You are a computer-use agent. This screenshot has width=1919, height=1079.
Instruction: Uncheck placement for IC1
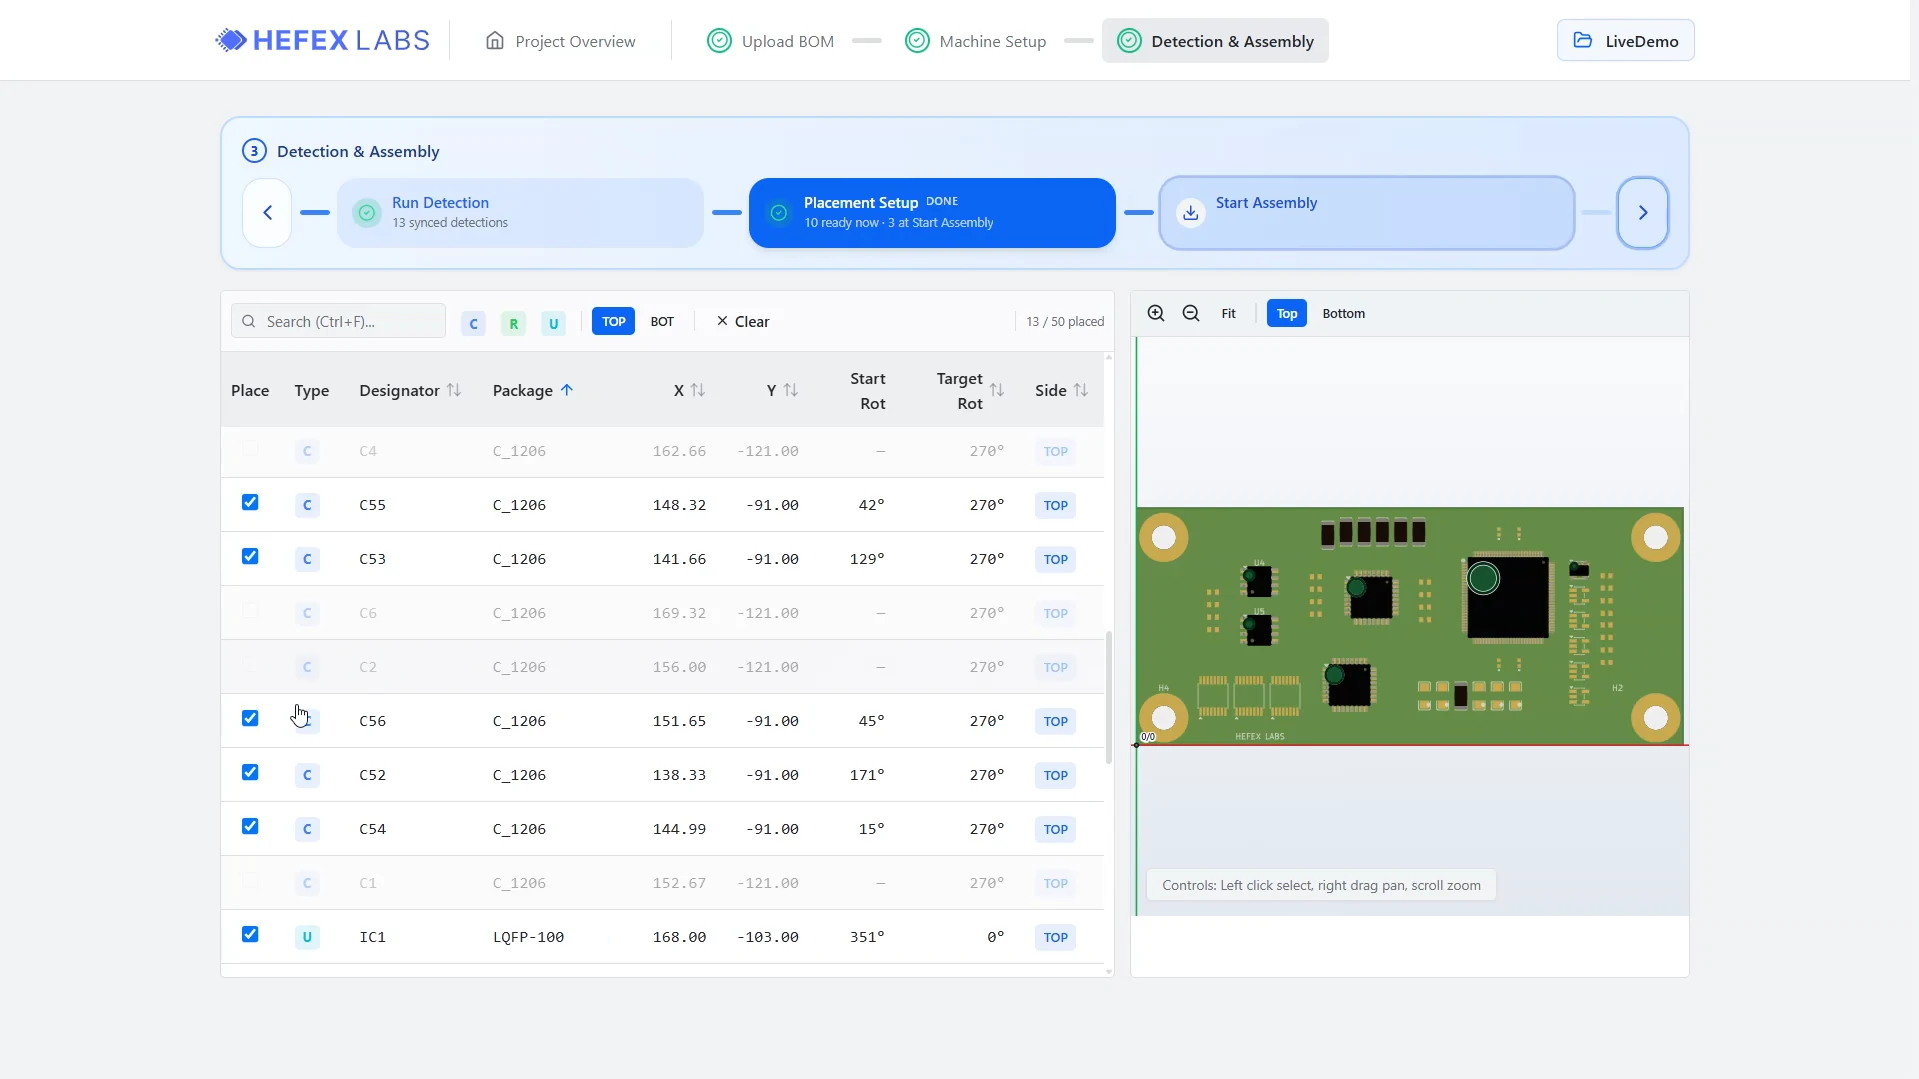pos(250,934)
